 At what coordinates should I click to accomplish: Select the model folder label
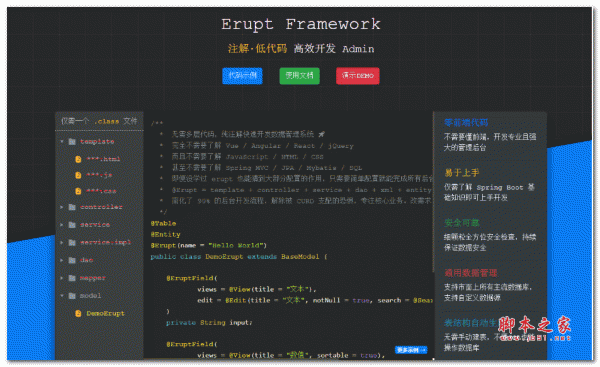(x=90, y=295)
